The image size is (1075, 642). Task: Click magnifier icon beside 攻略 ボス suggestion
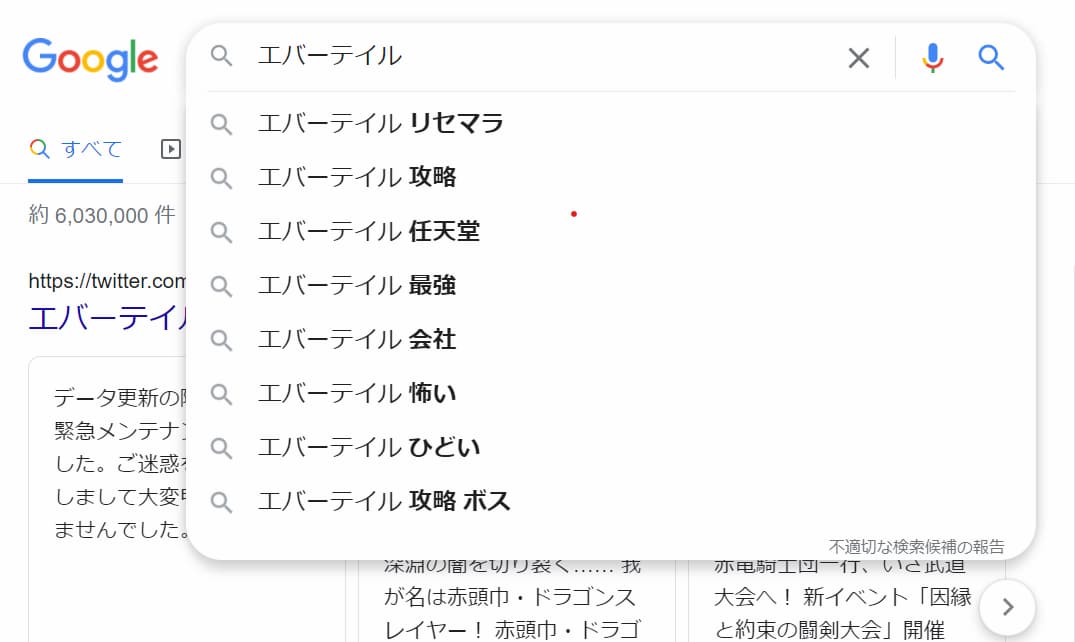[x=221, y=502]
